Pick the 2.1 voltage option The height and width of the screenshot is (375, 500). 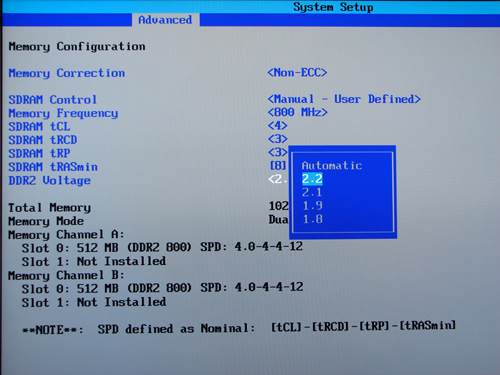312,192
